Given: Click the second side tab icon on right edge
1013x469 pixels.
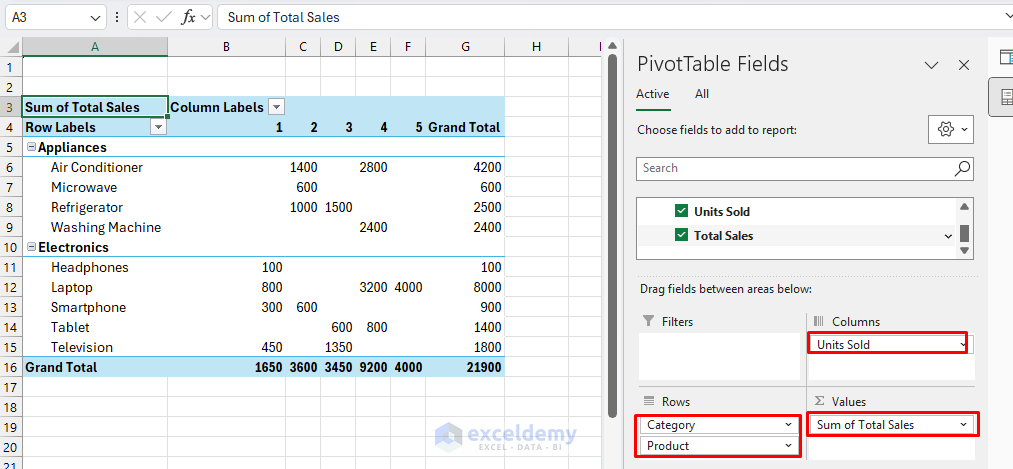Looking at the screenshot, I should tap(1006, 97).
